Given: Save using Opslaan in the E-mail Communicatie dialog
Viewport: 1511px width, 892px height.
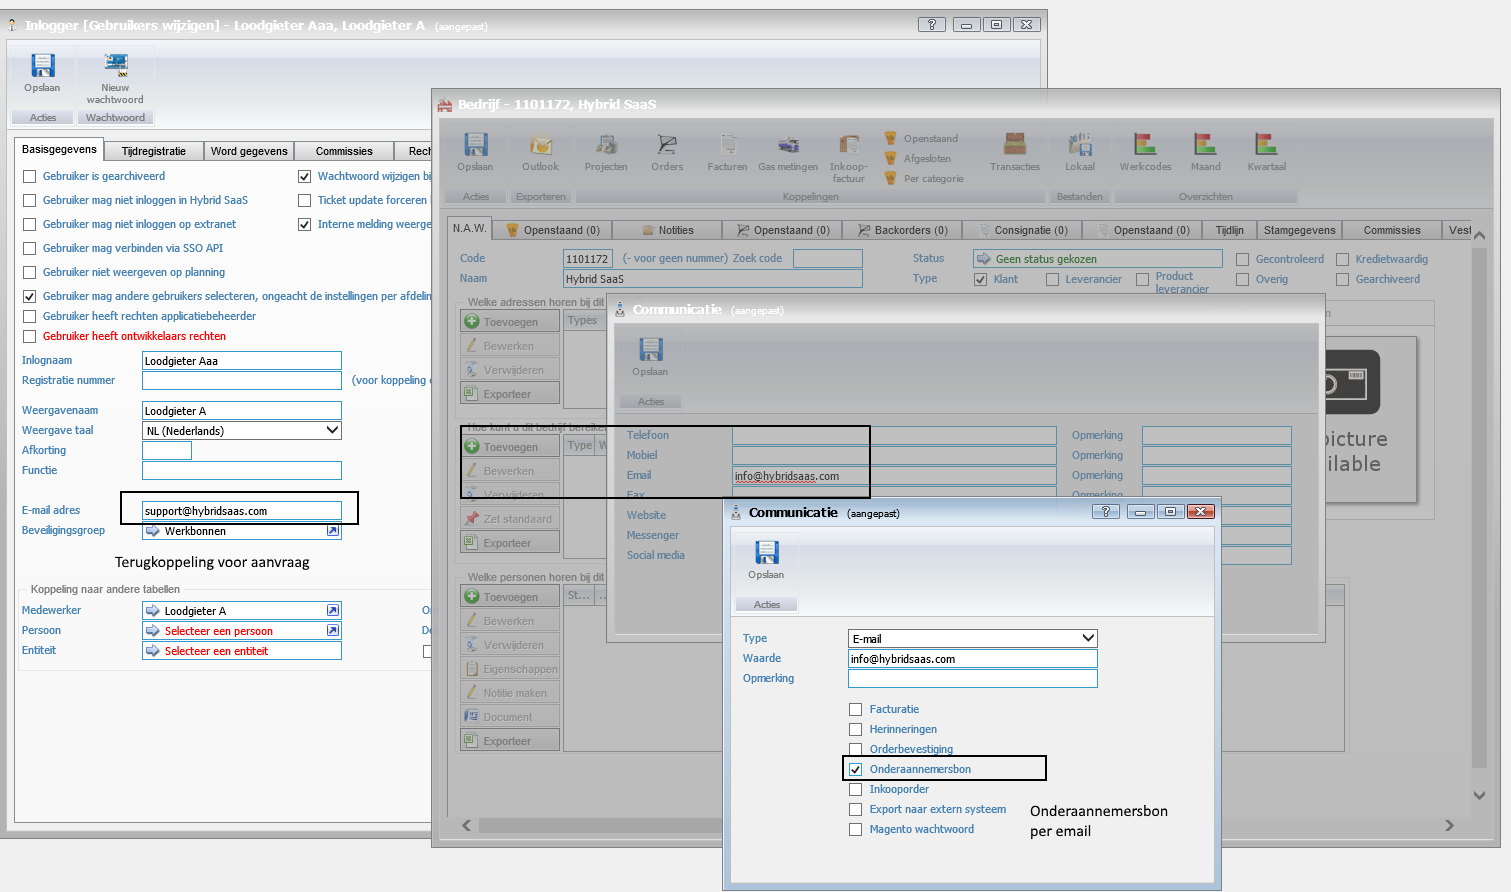Looking at the screenshot, I should tap(766, 554).
